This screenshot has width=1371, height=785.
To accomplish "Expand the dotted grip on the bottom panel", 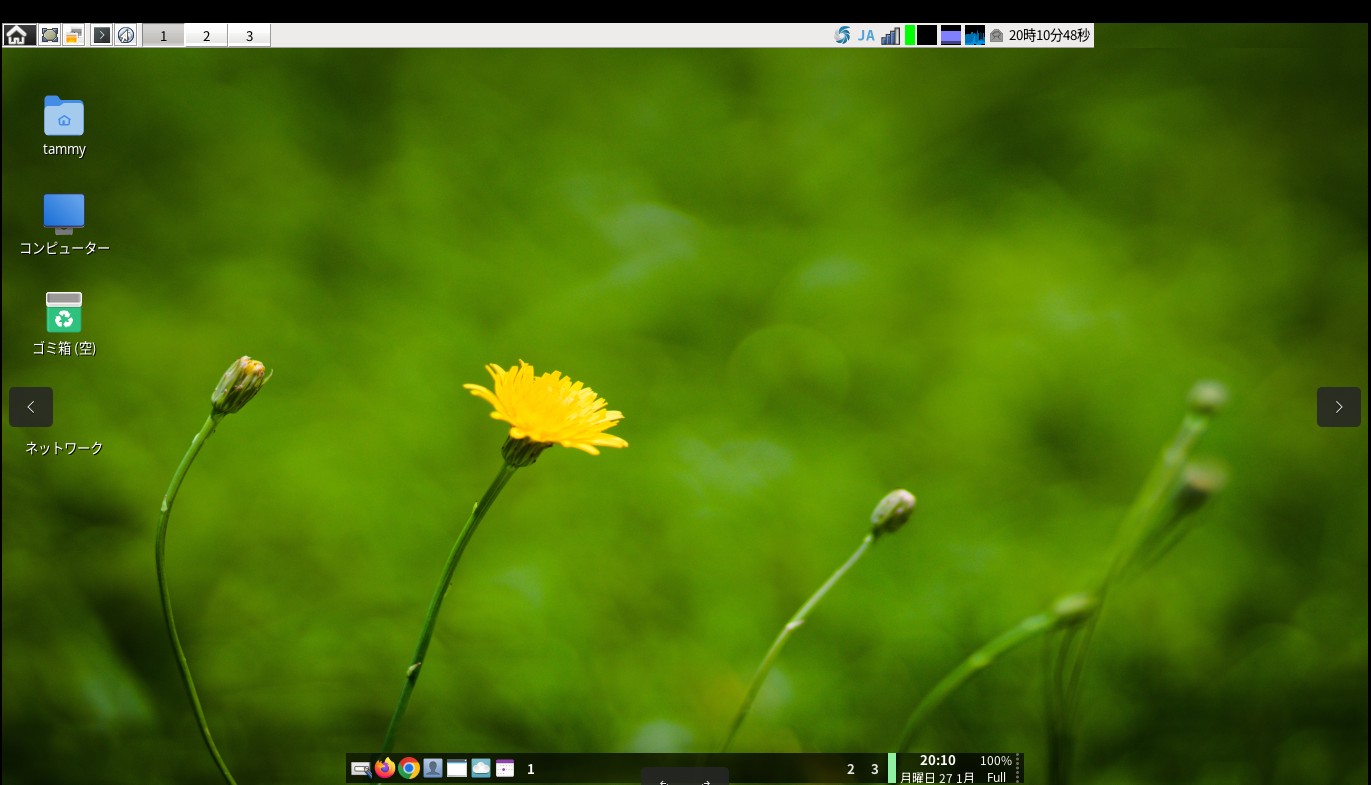I will (1016, 768).
